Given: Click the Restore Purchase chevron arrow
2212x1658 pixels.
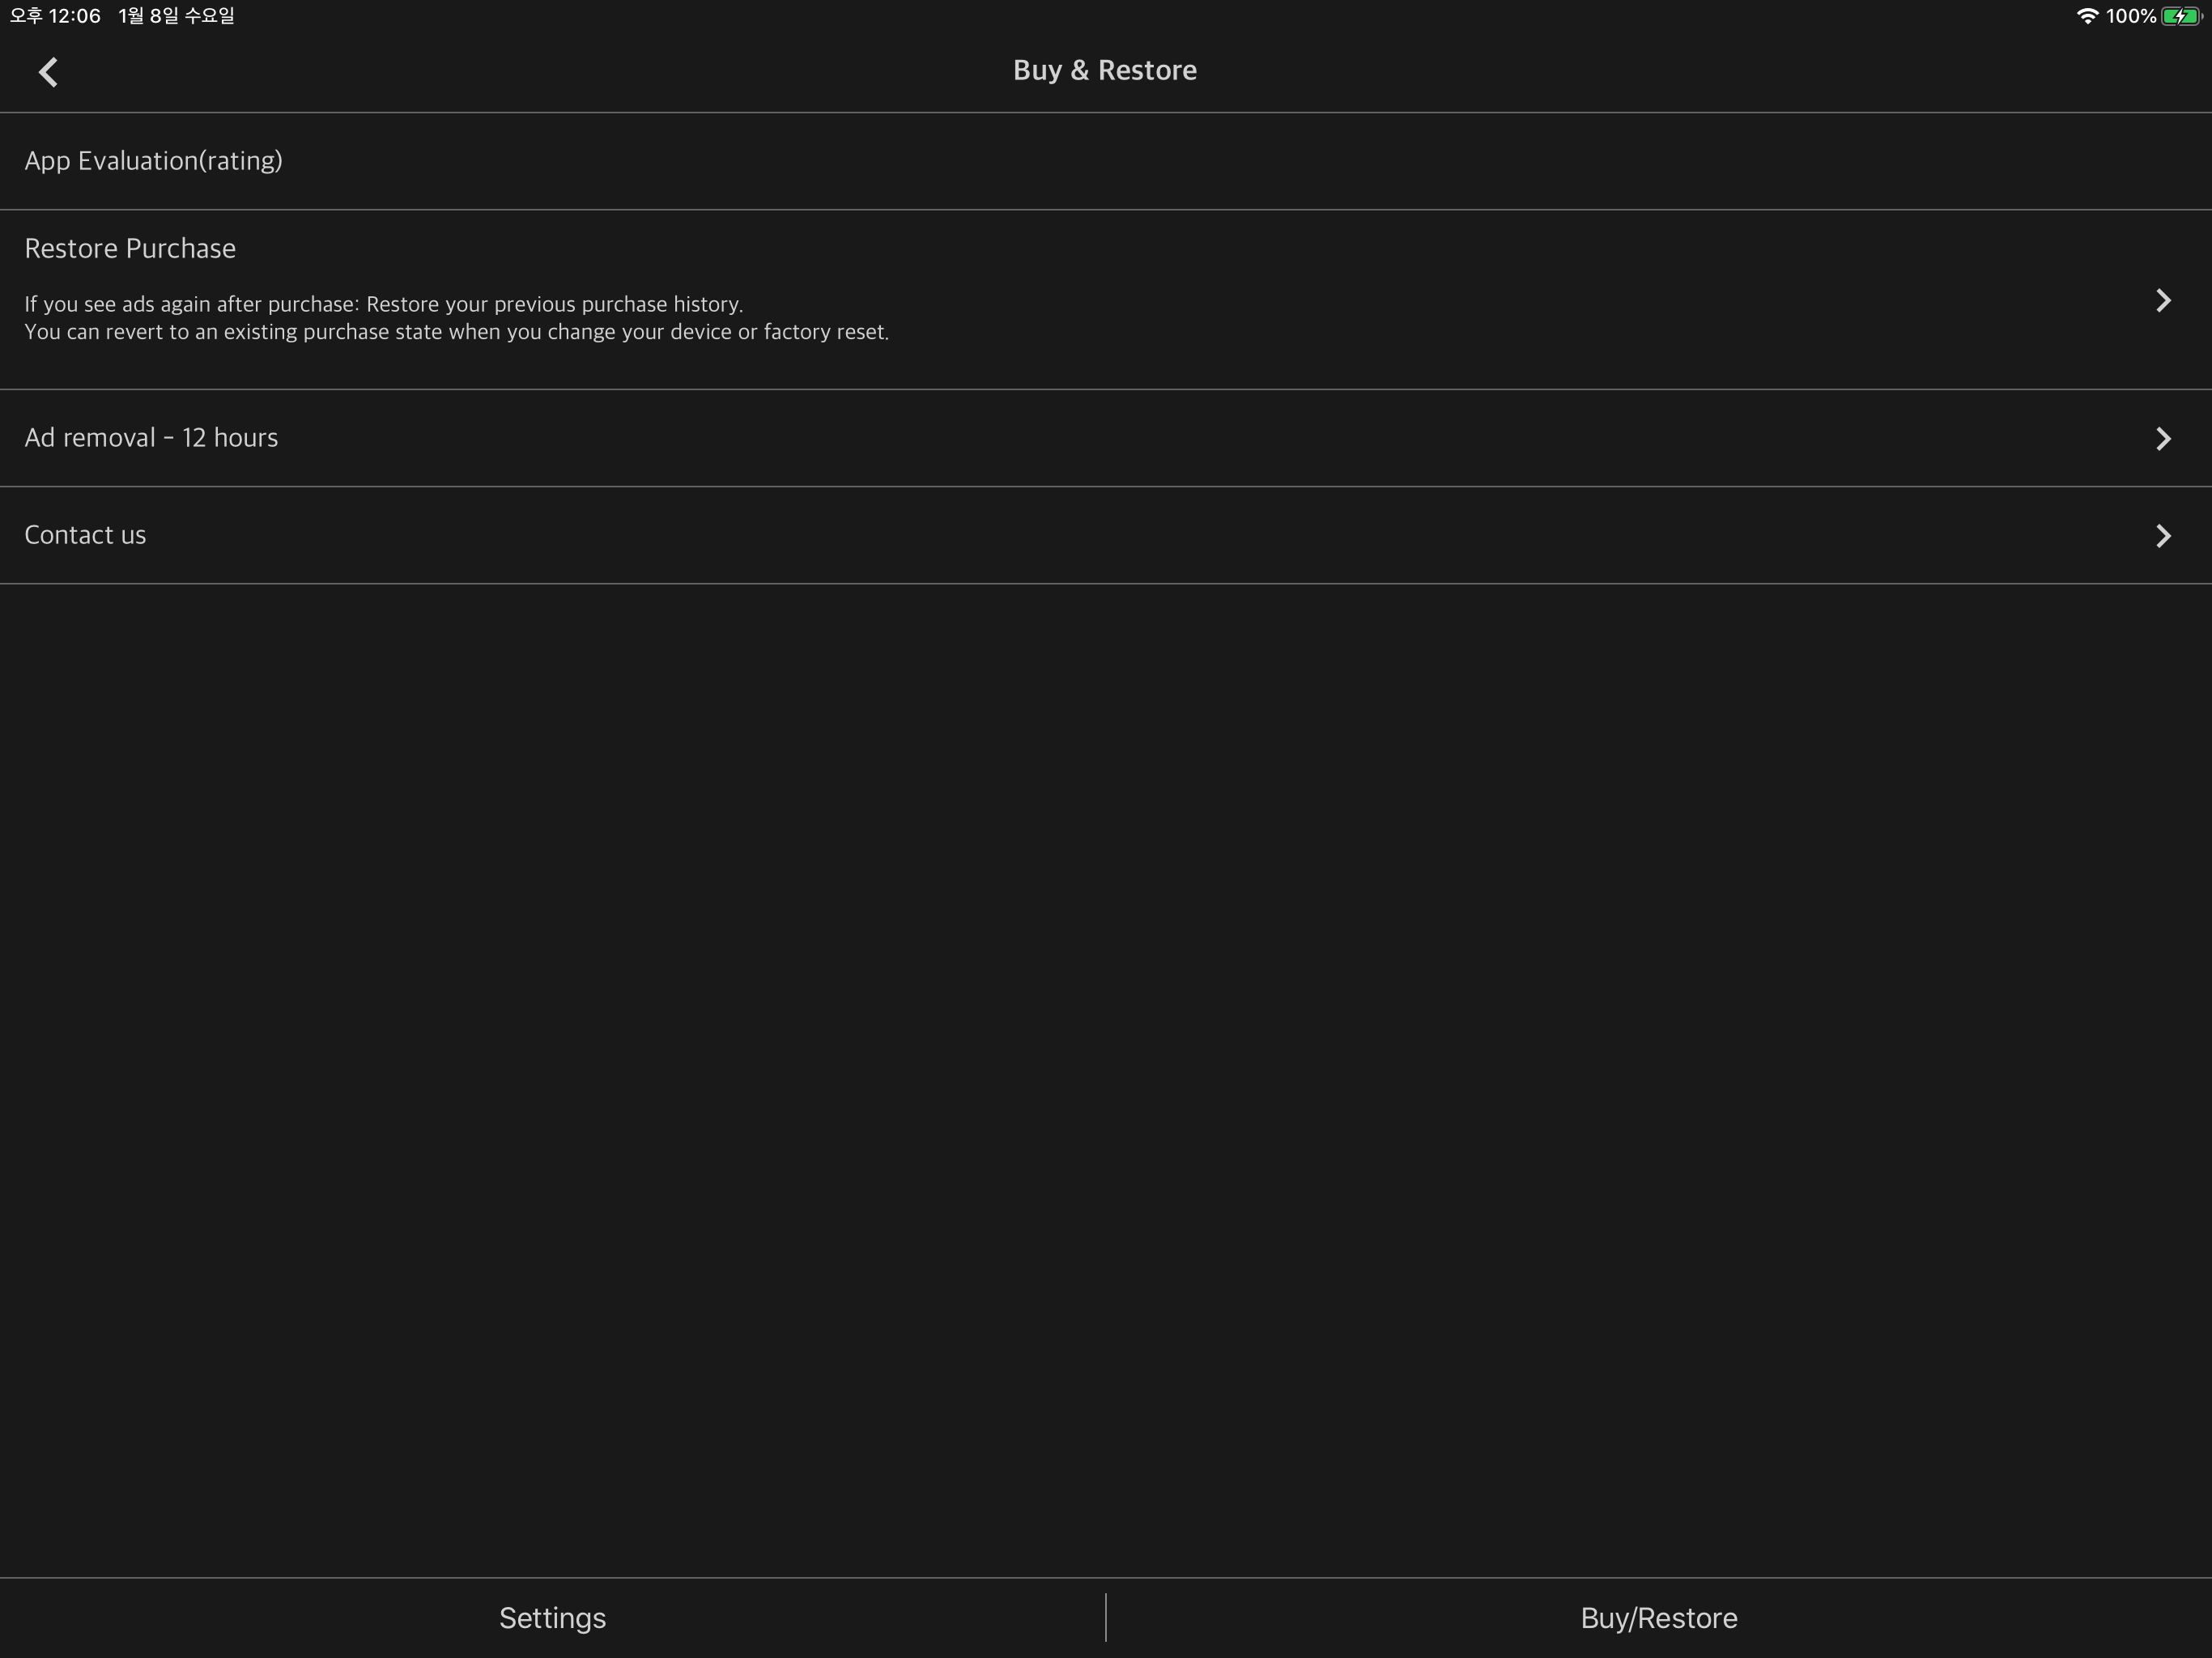Looking at the screenshot, I should coord(2163,301).
